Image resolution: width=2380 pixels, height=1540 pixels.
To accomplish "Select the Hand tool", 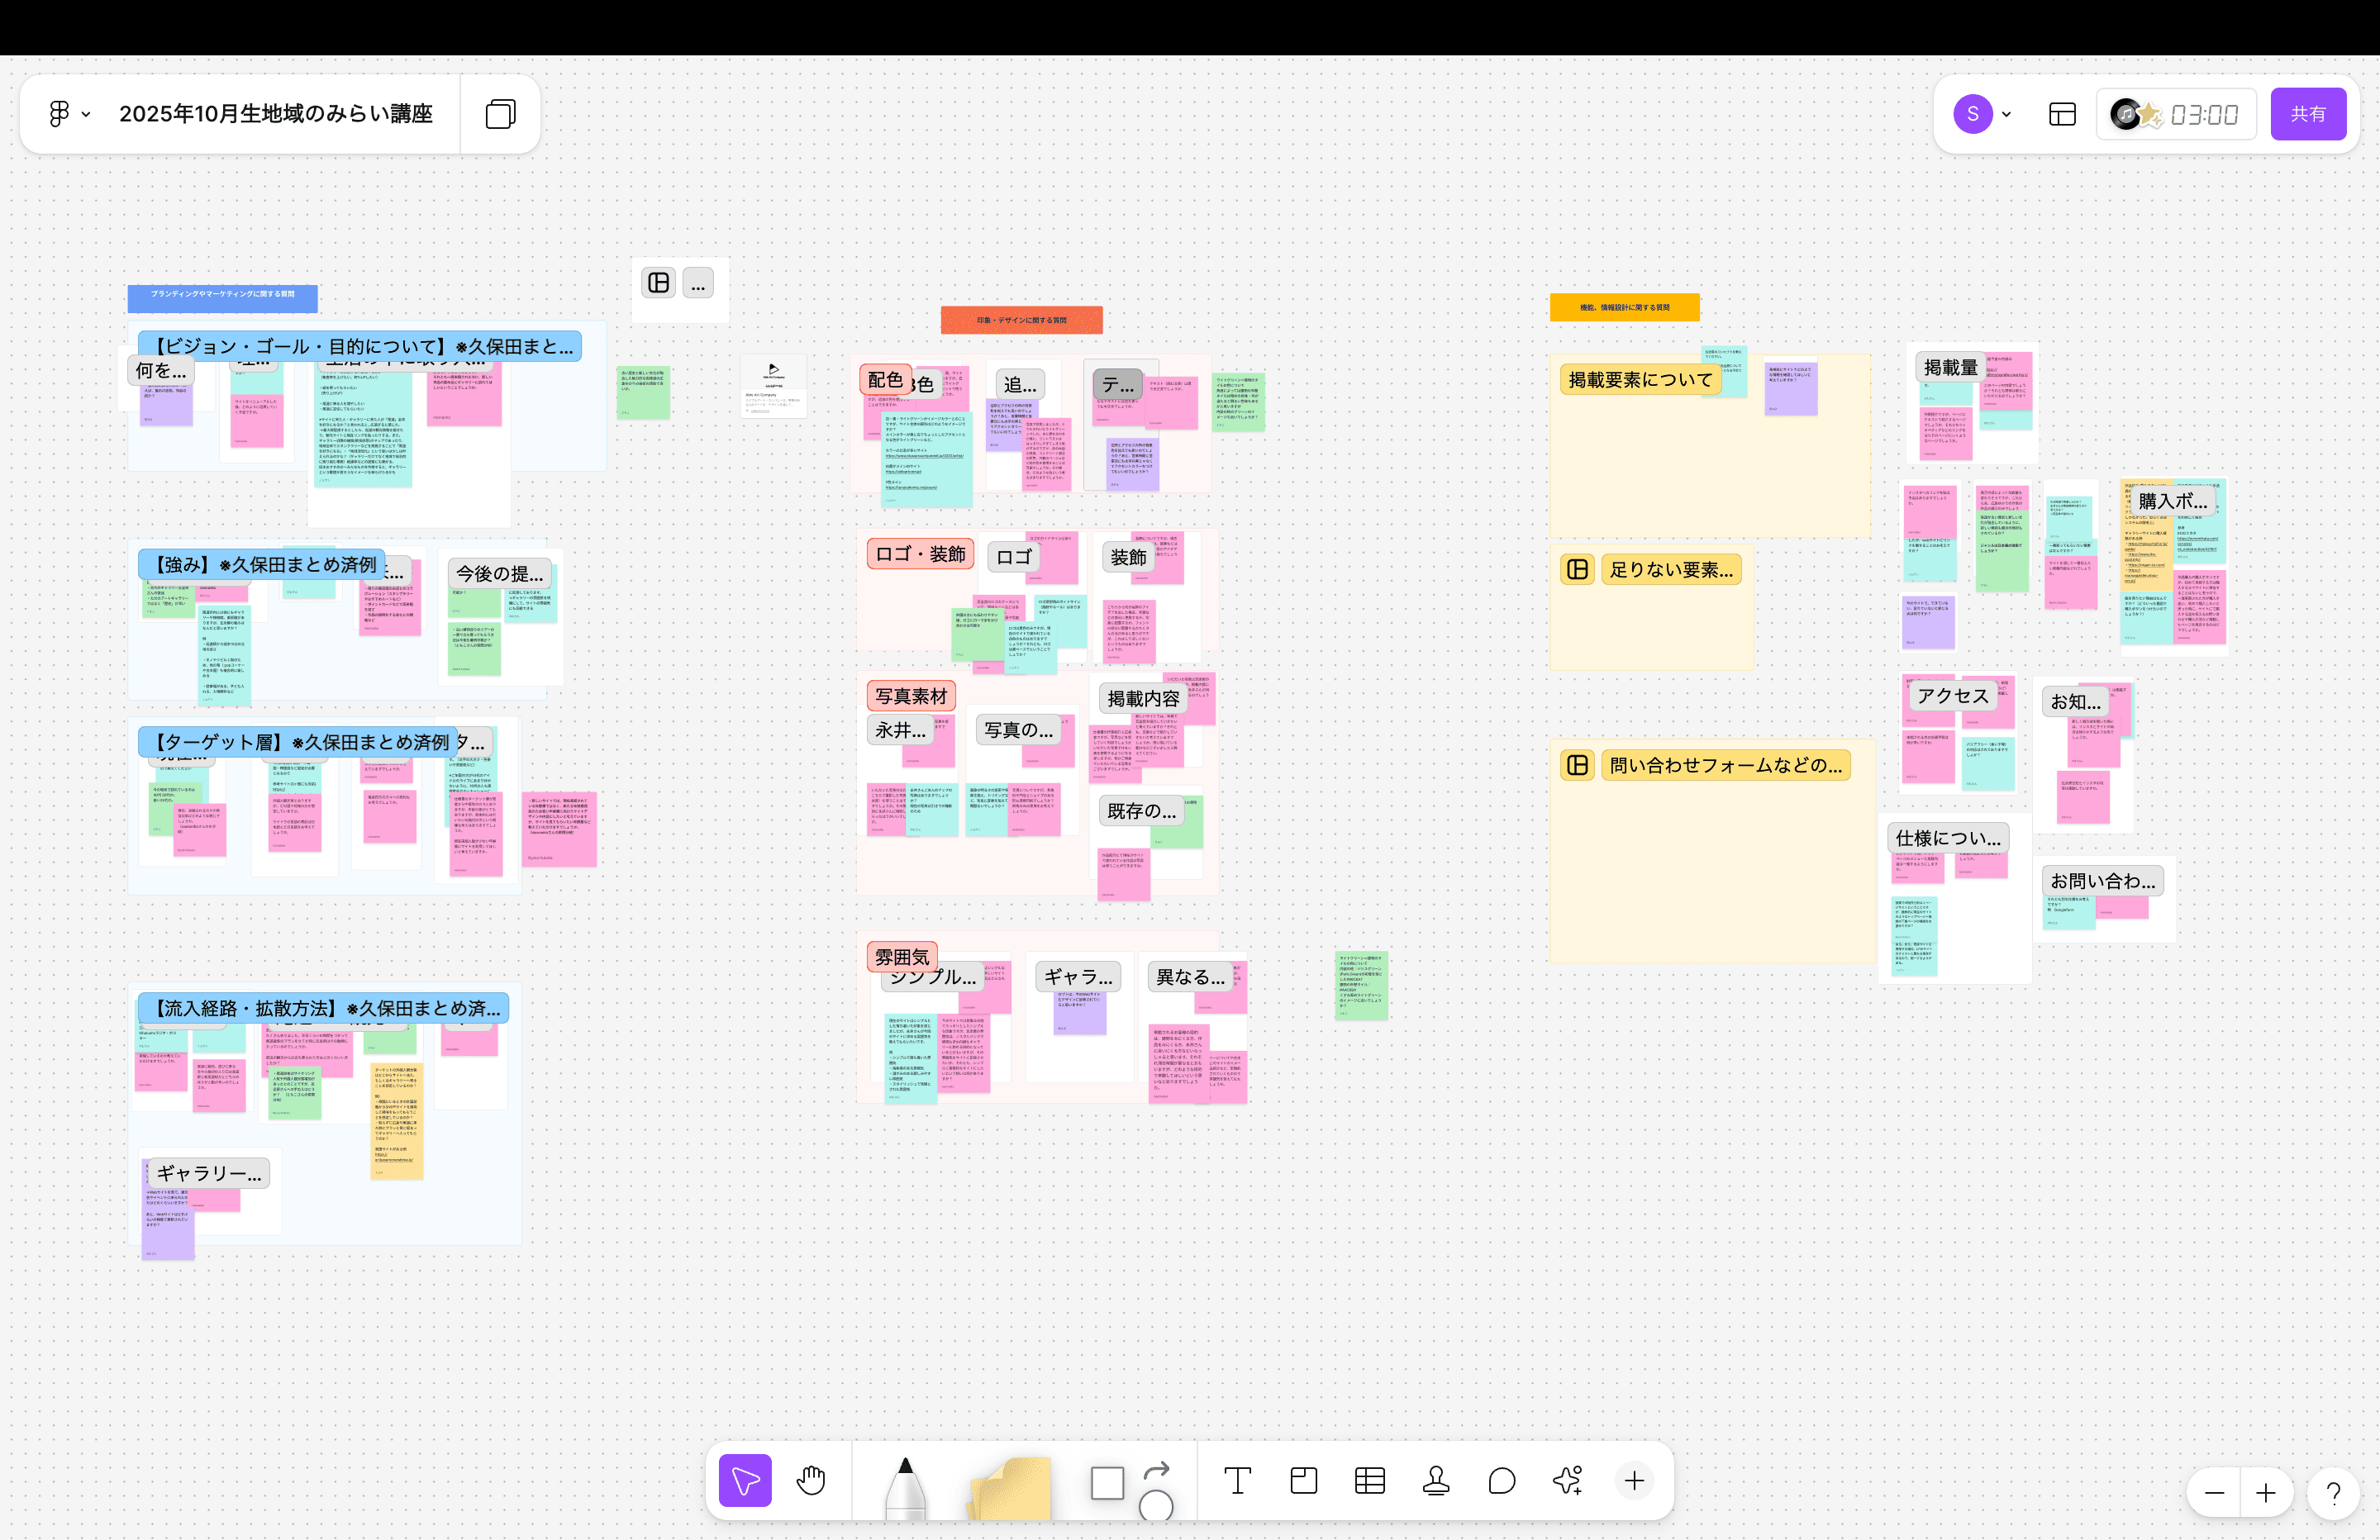I will (811, 1480).
